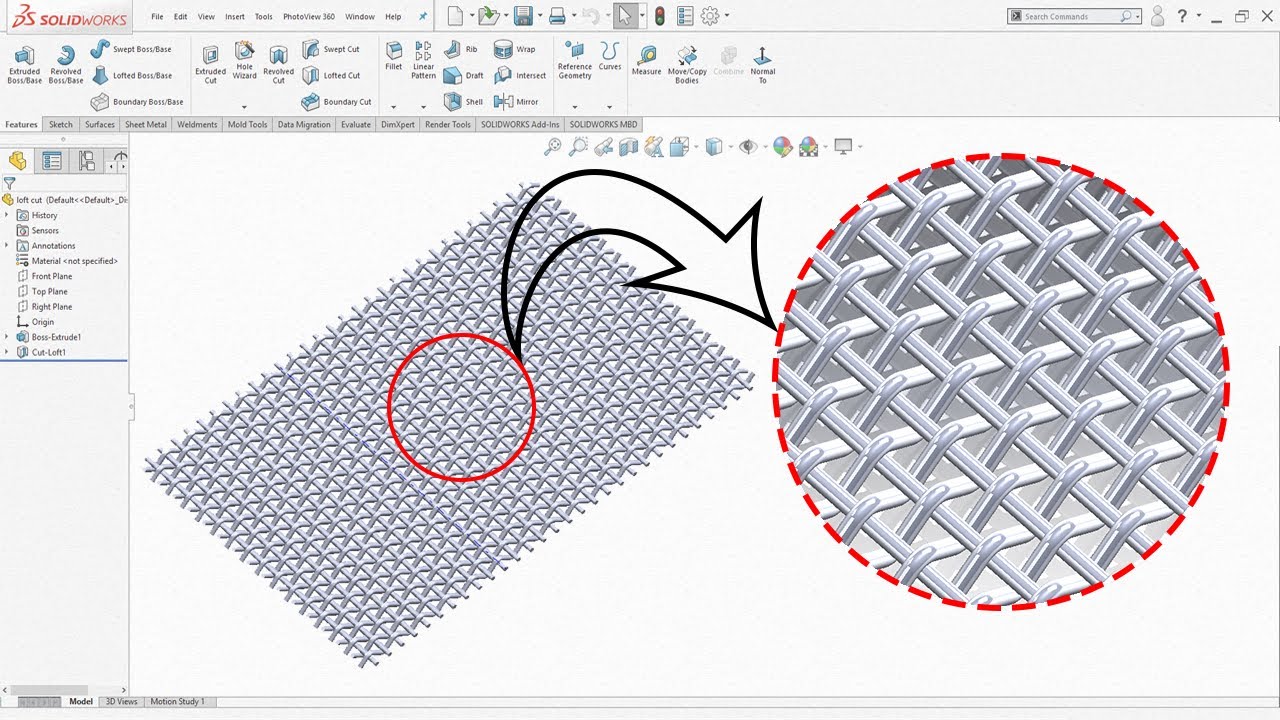Select the Revolved Cut tool

coord(278,65)
